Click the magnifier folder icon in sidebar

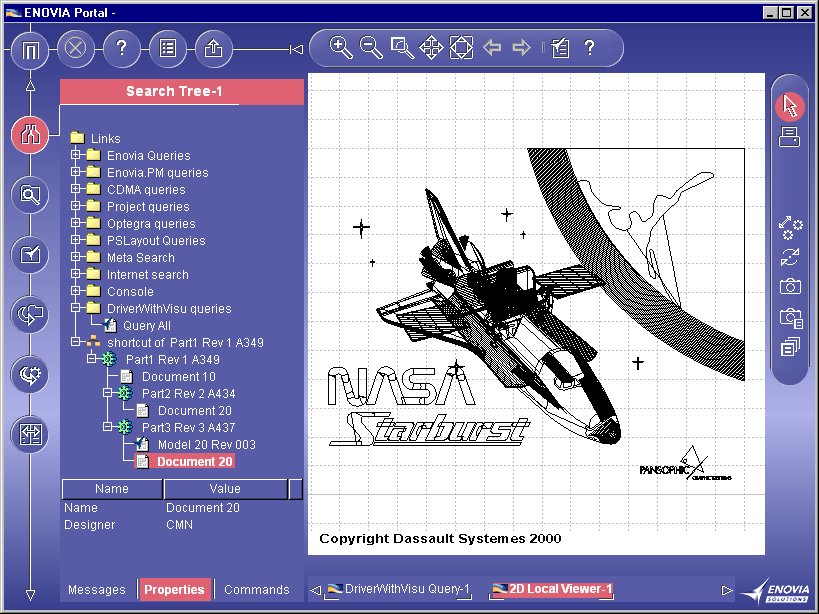[x=30, y=195]
